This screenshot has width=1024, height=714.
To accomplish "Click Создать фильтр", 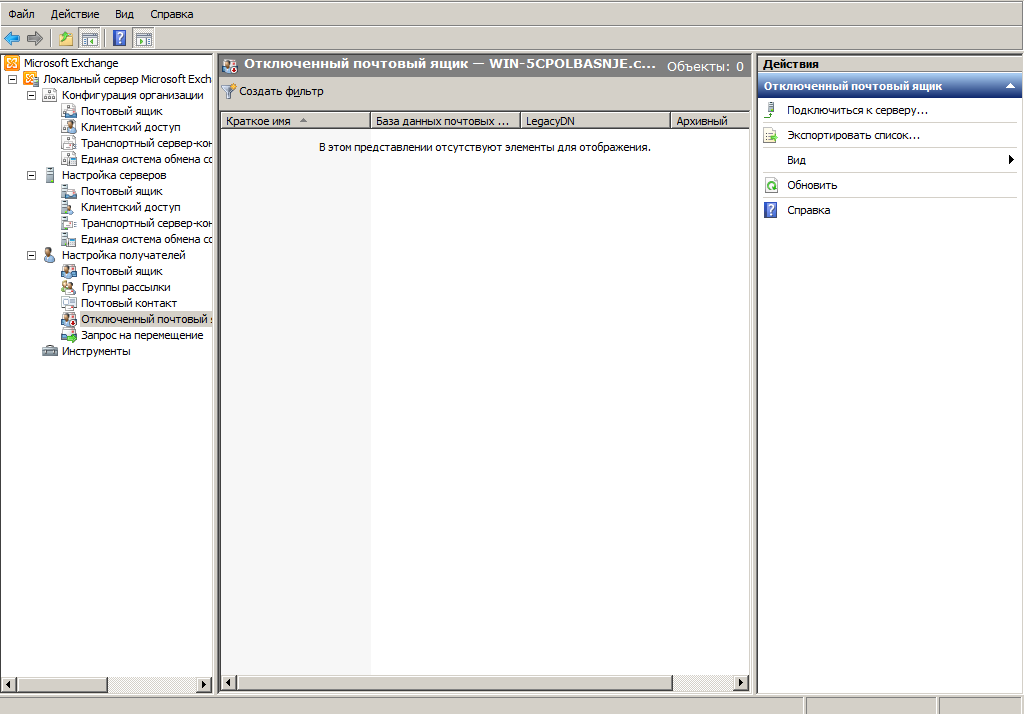I will coord(281,91).
